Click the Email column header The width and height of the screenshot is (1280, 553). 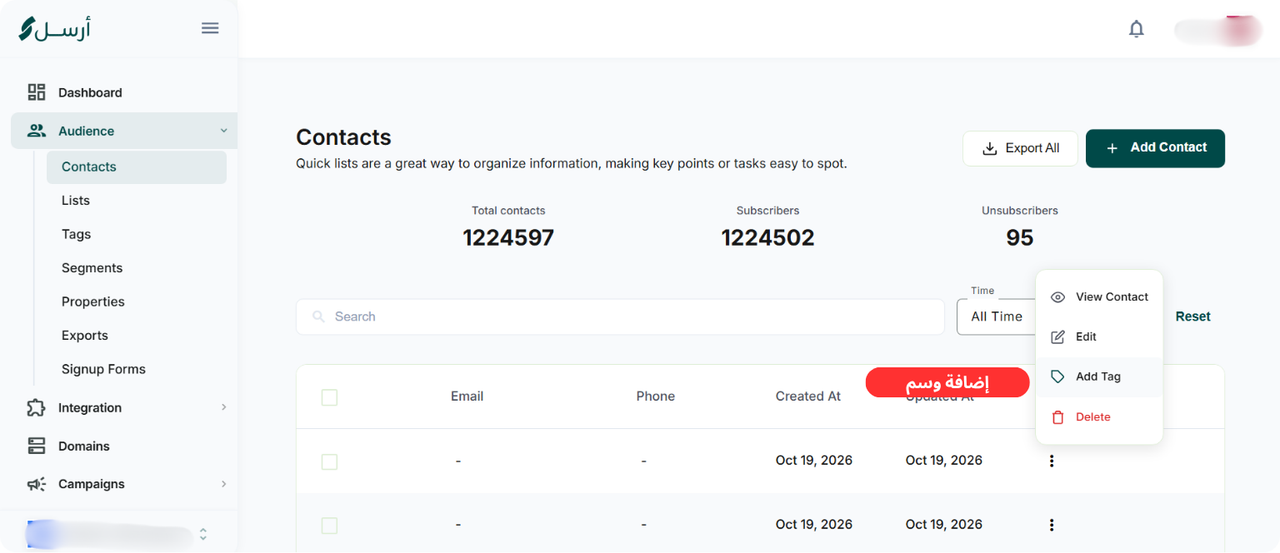467,396
